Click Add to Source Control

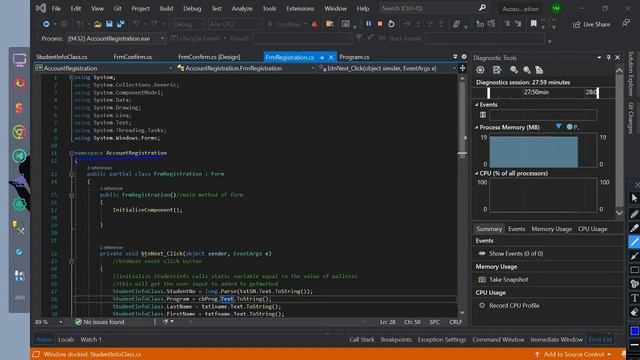(573, 354)
